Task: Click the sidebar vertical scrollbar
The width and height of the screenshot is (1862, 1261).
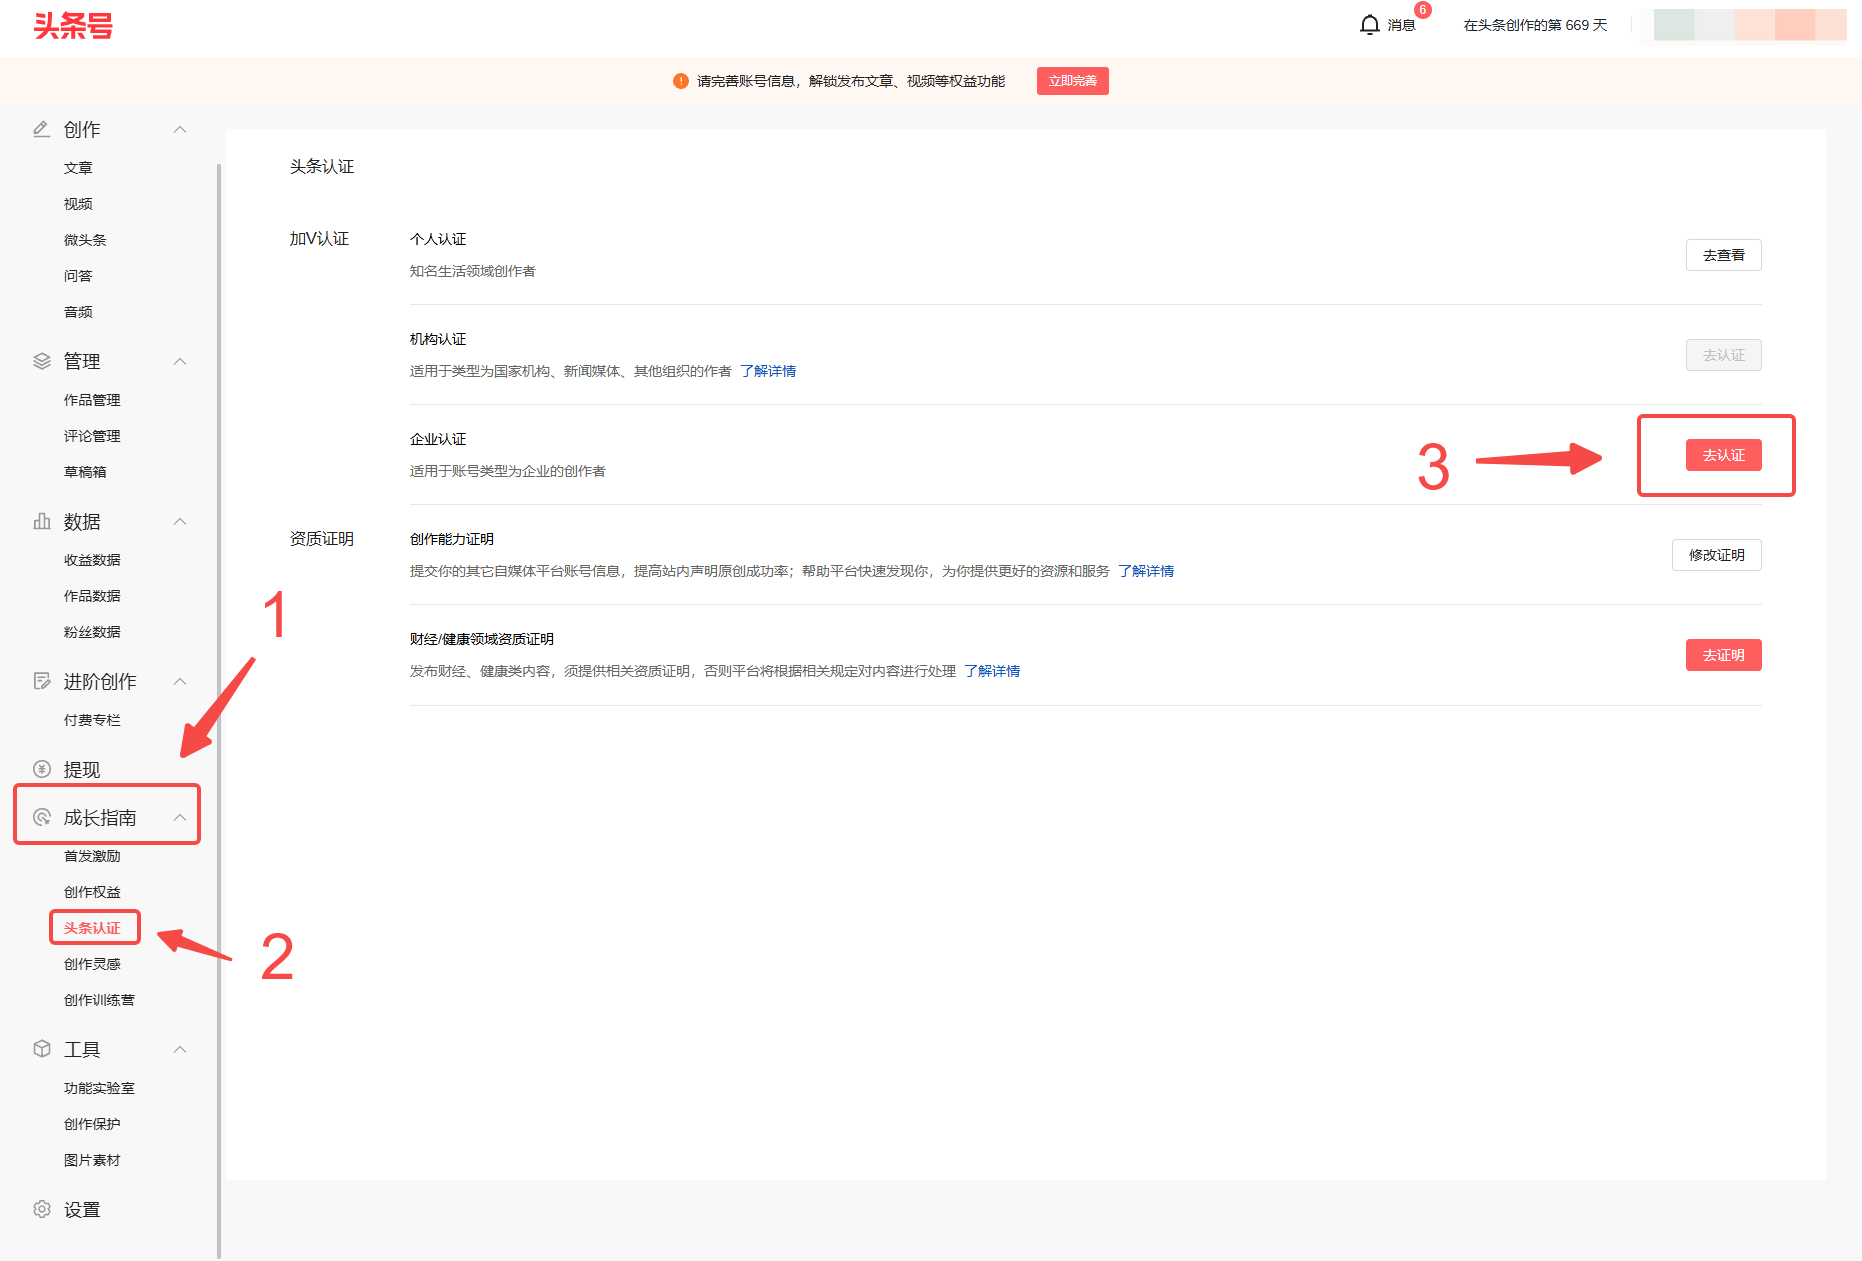Action: [x=219, y=700]
